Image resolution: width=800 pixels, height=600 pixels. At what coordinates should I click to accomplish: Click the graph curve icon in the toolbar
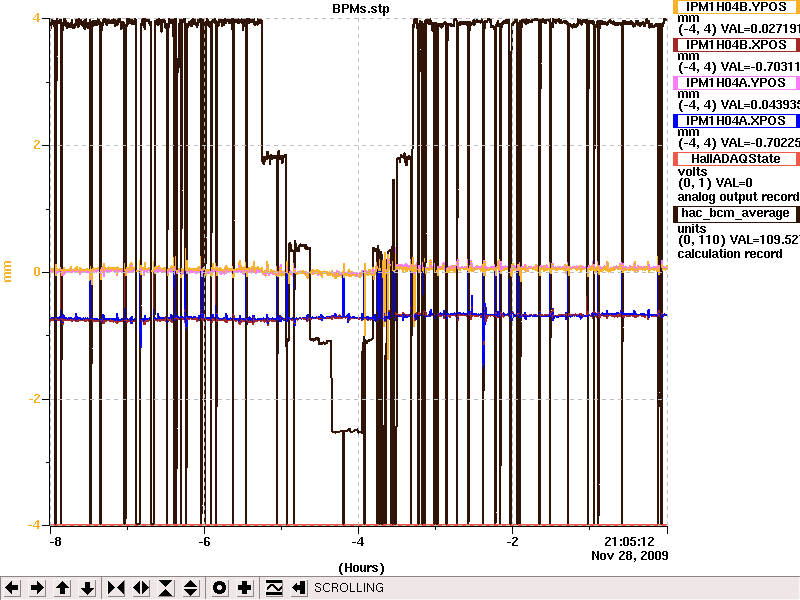pyautogui.click(x=274, y=588)
